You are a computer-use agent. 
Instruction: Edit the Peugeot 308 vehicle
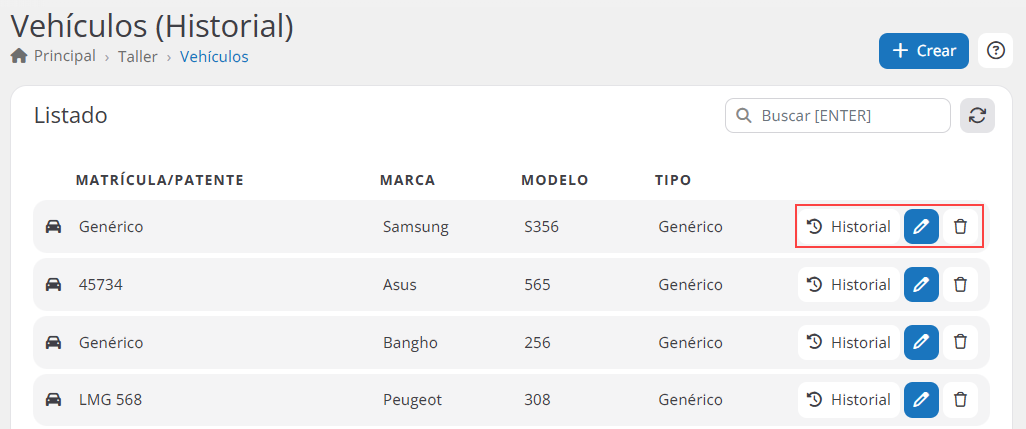[x=921, y=400]
